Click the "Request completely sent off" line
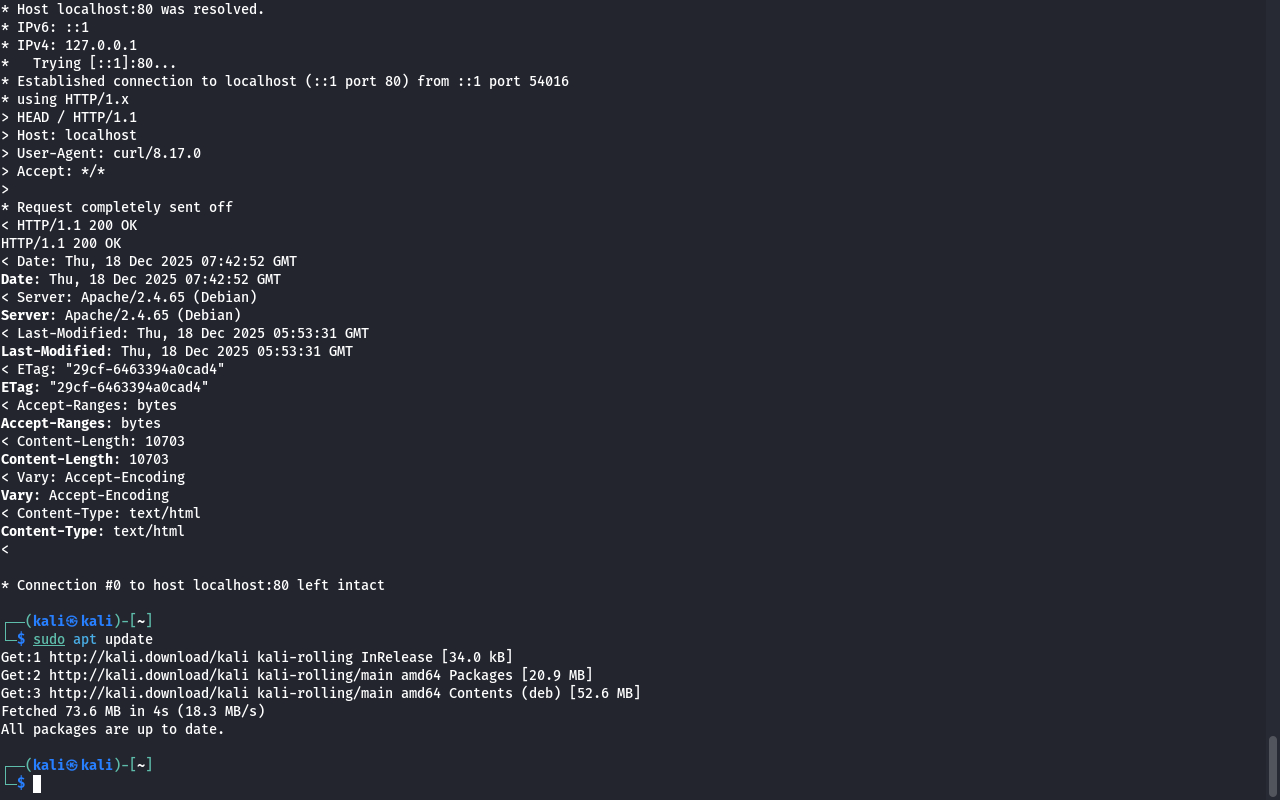Viewport: 1280px width, 800px height. point(124,207)
